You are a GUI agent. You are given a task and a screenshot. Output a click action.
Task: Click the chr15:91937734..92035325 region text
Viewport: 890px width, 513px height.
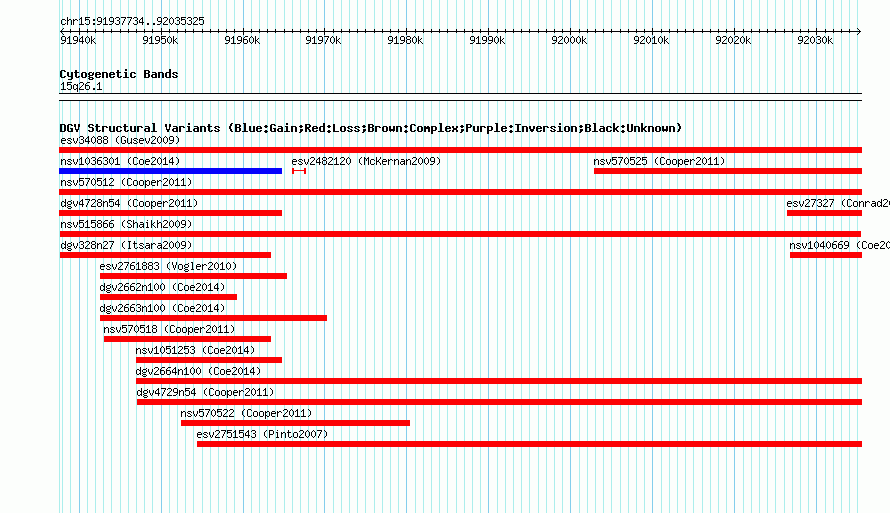[132, 22]
